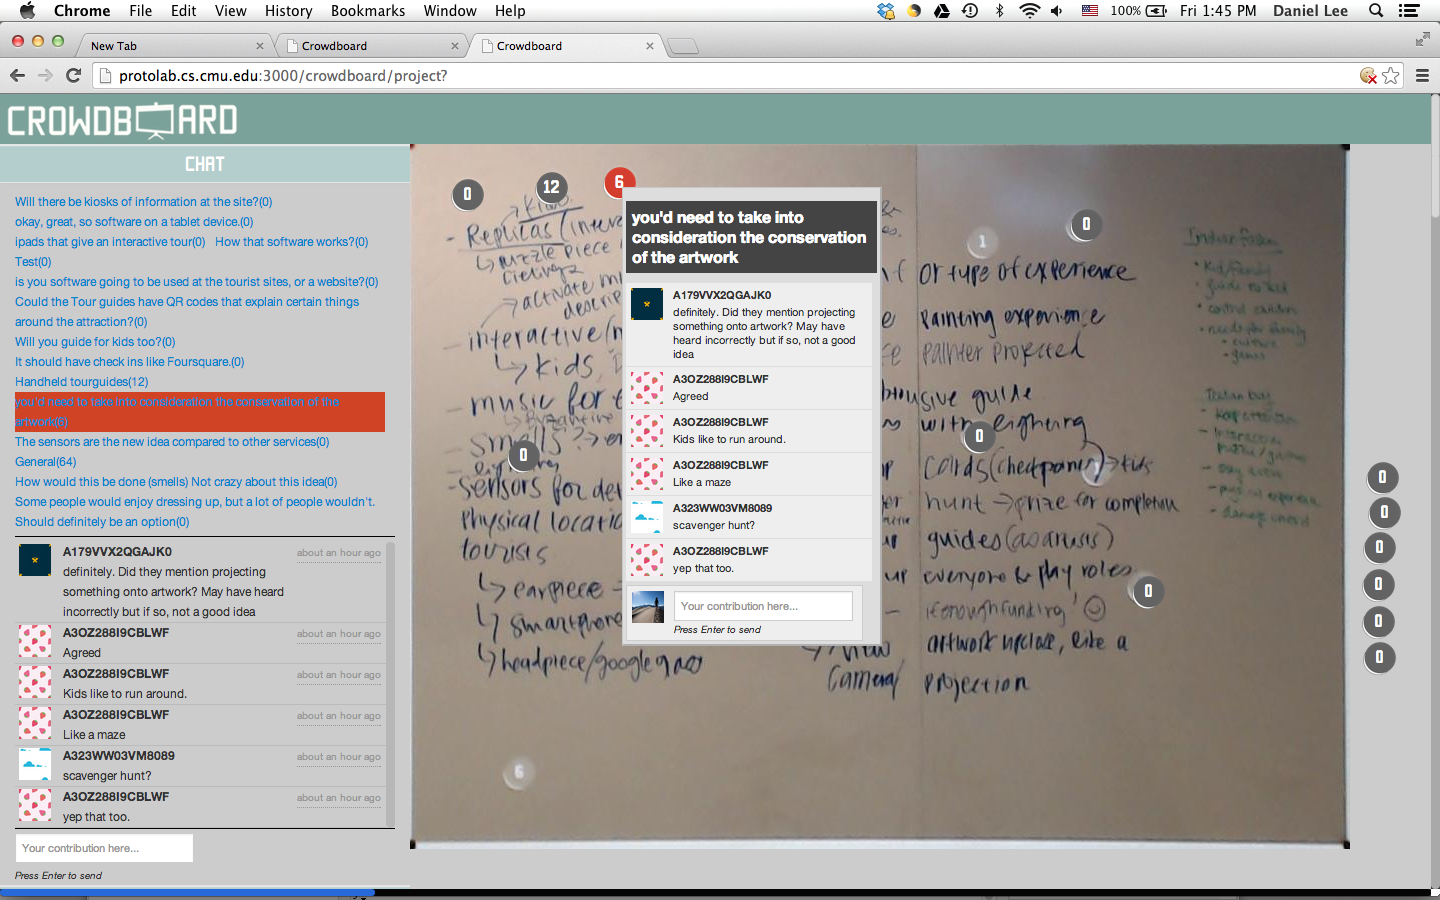Open the Bookmarks menu
1440x900 pixels.
tap(368, 11)
